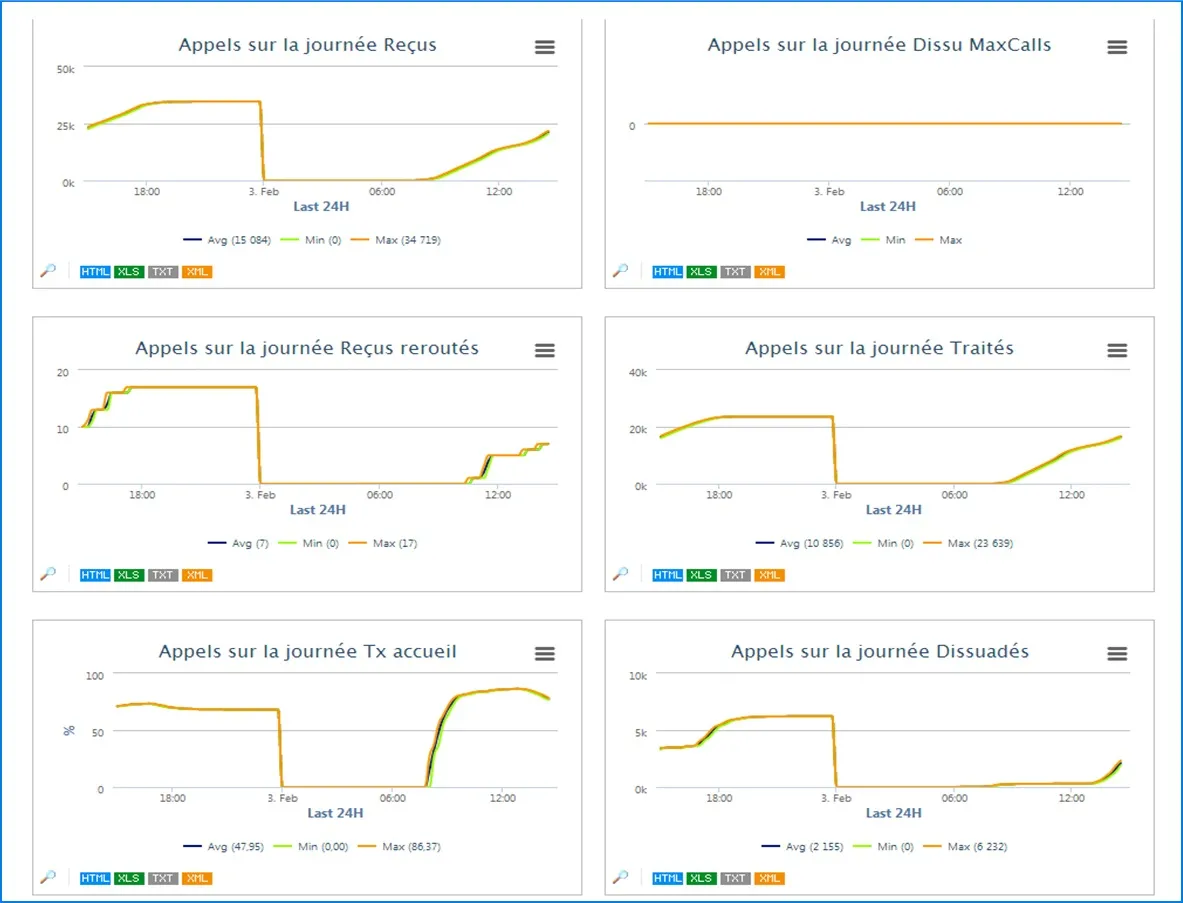Click magnifier icon under Reçus reroutés chart

[x=48, y=574]
